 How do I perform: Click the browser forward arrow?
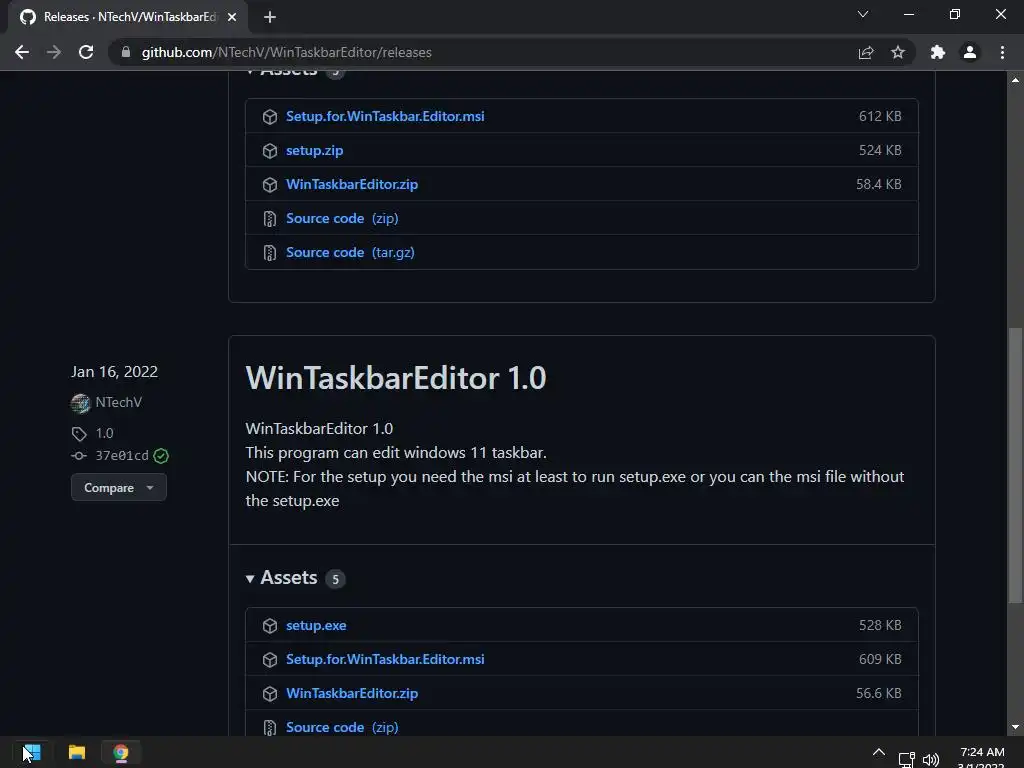pos(54,52)
